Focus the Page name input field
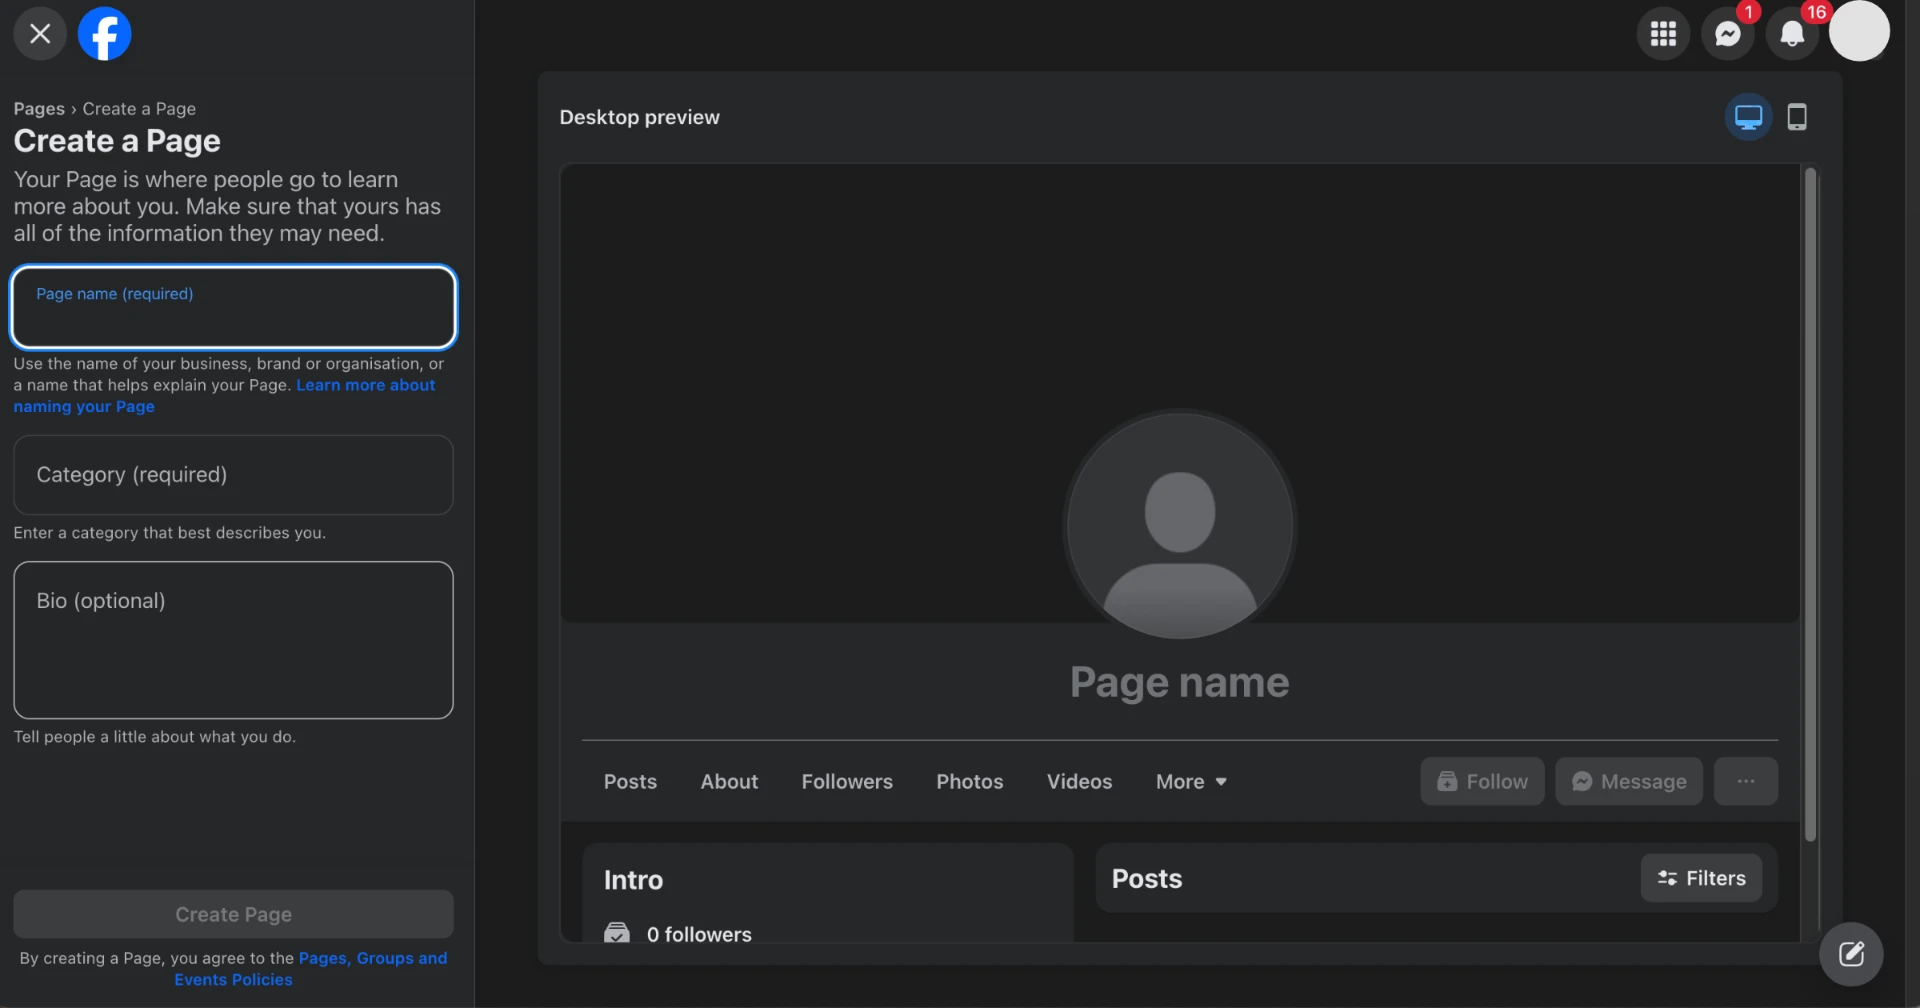 234,307
